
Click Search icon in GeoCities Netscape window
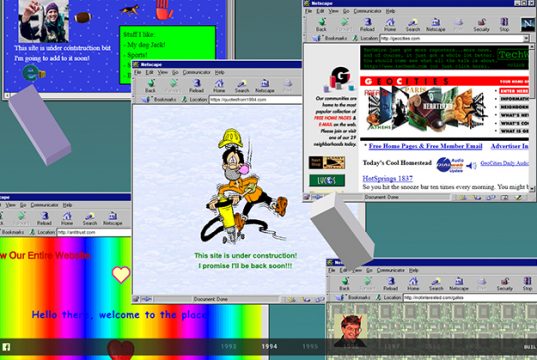[x=413, y=25]
